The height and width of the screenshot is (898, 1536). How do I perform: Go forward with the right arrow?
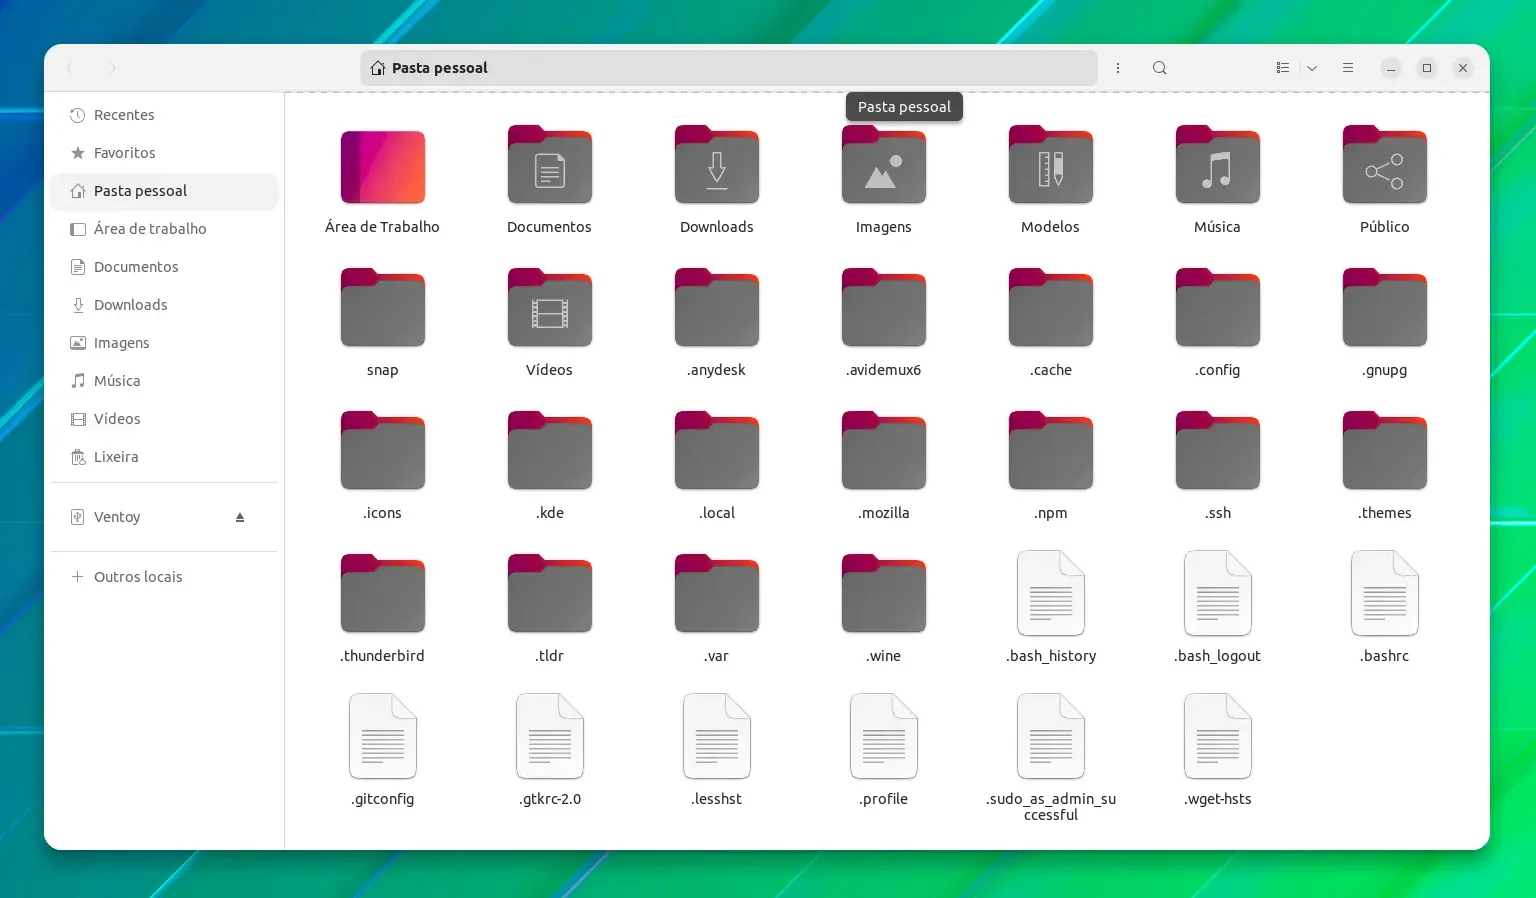click(x=112, y=68)
